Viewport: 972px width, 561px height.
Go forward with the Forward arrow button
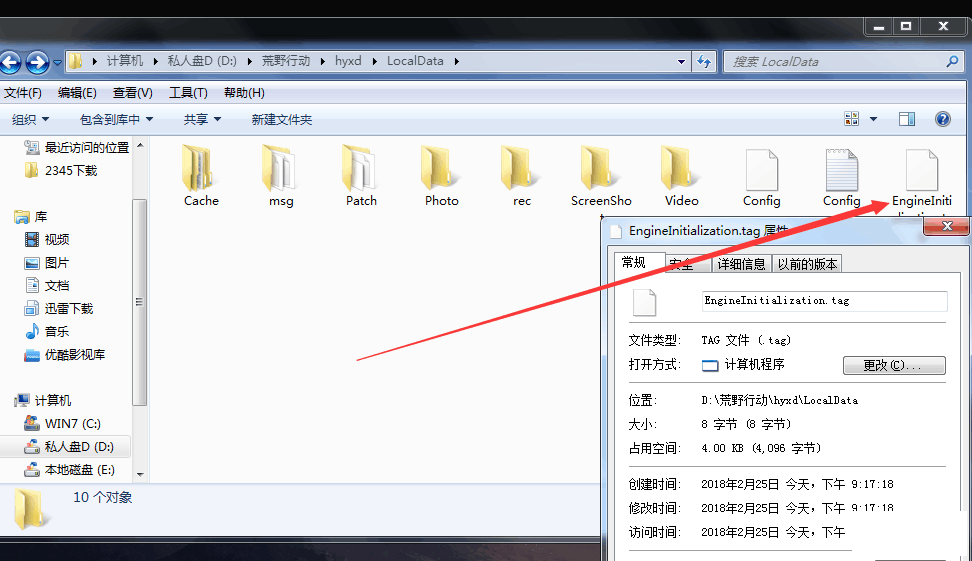37,61
